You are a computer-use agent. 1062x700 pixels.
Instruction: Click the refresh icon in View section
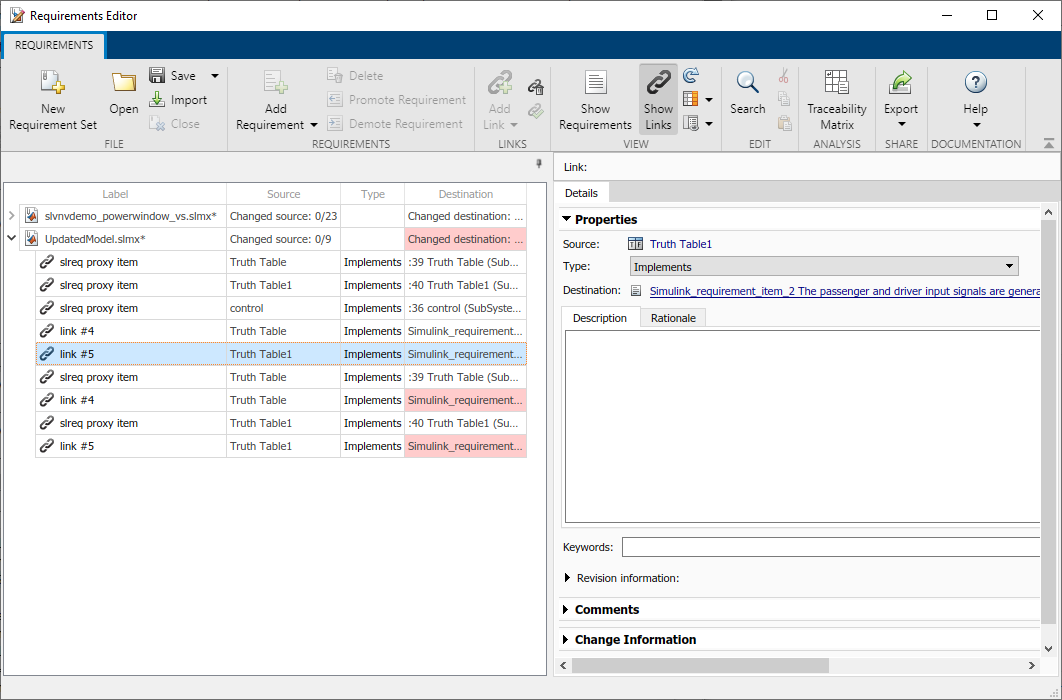[x=691, y=76]
